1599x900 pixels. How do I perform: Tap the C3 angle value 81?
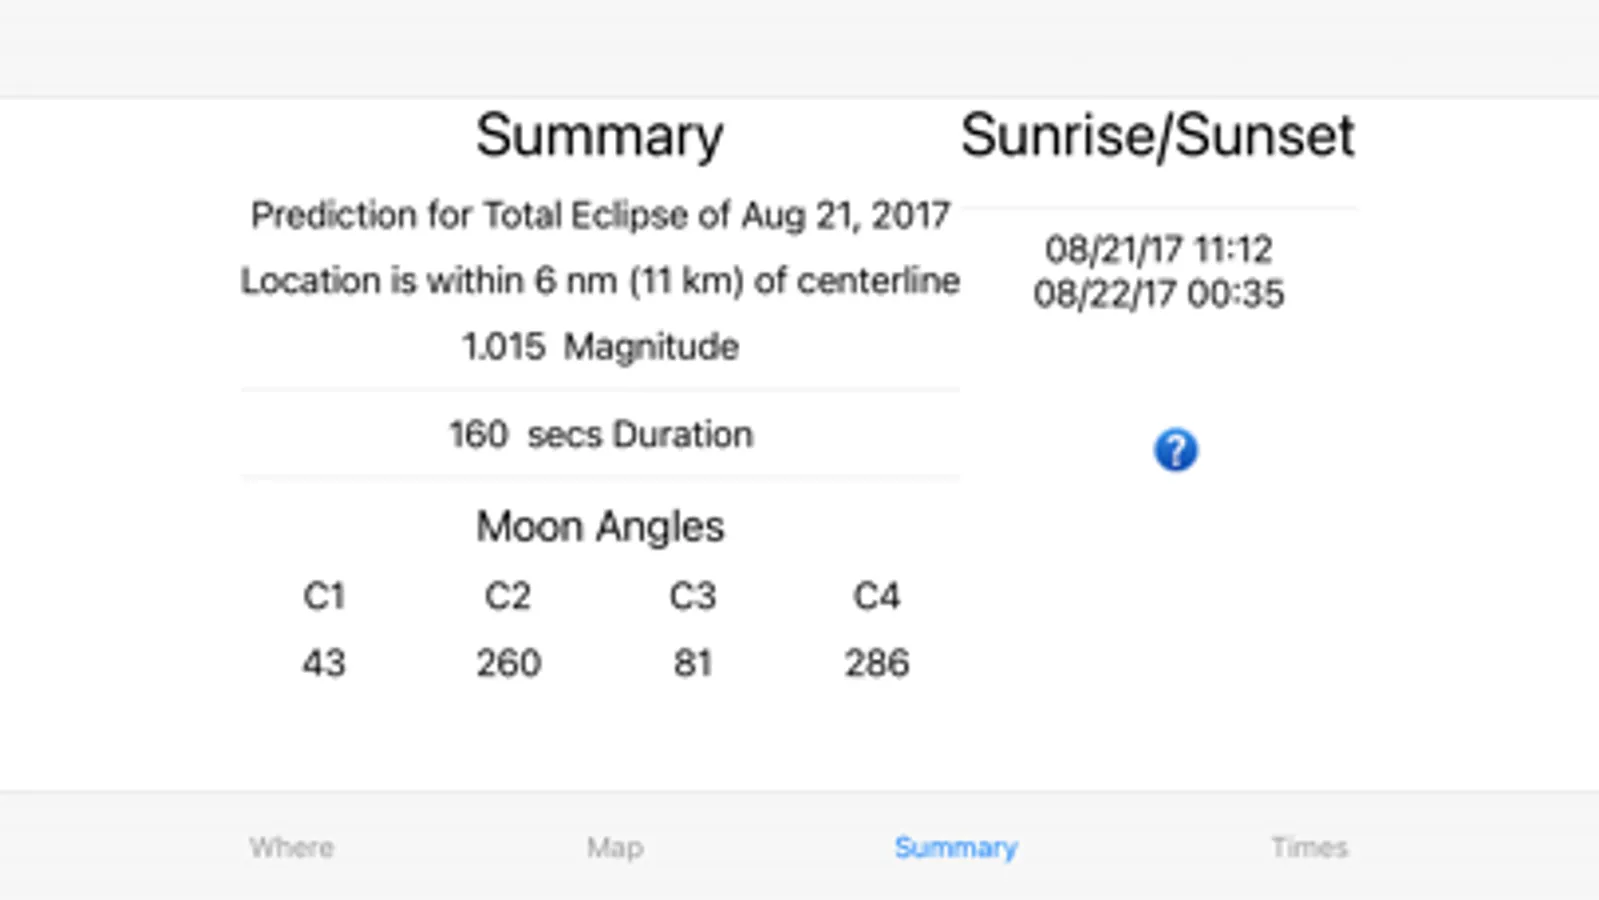coord(692,663)
